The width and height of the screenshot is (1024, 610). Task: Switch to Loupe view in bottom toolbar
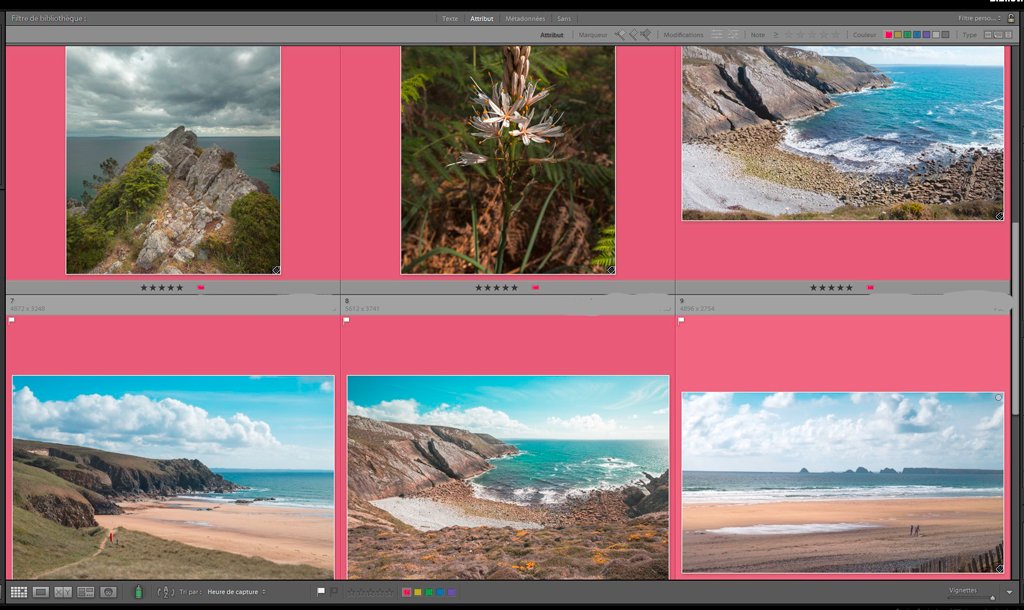(40, 592)
